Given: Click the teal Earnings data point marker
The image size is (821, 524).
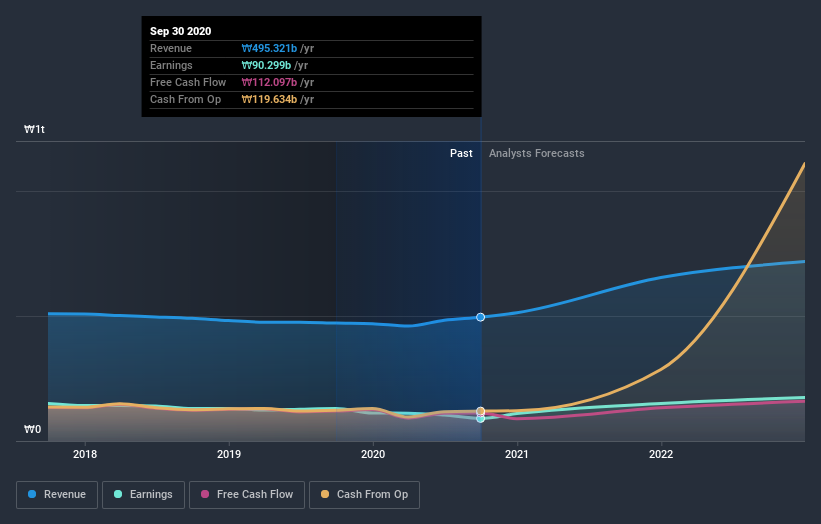Looking at the screenshot, I should tap(480, 419).
